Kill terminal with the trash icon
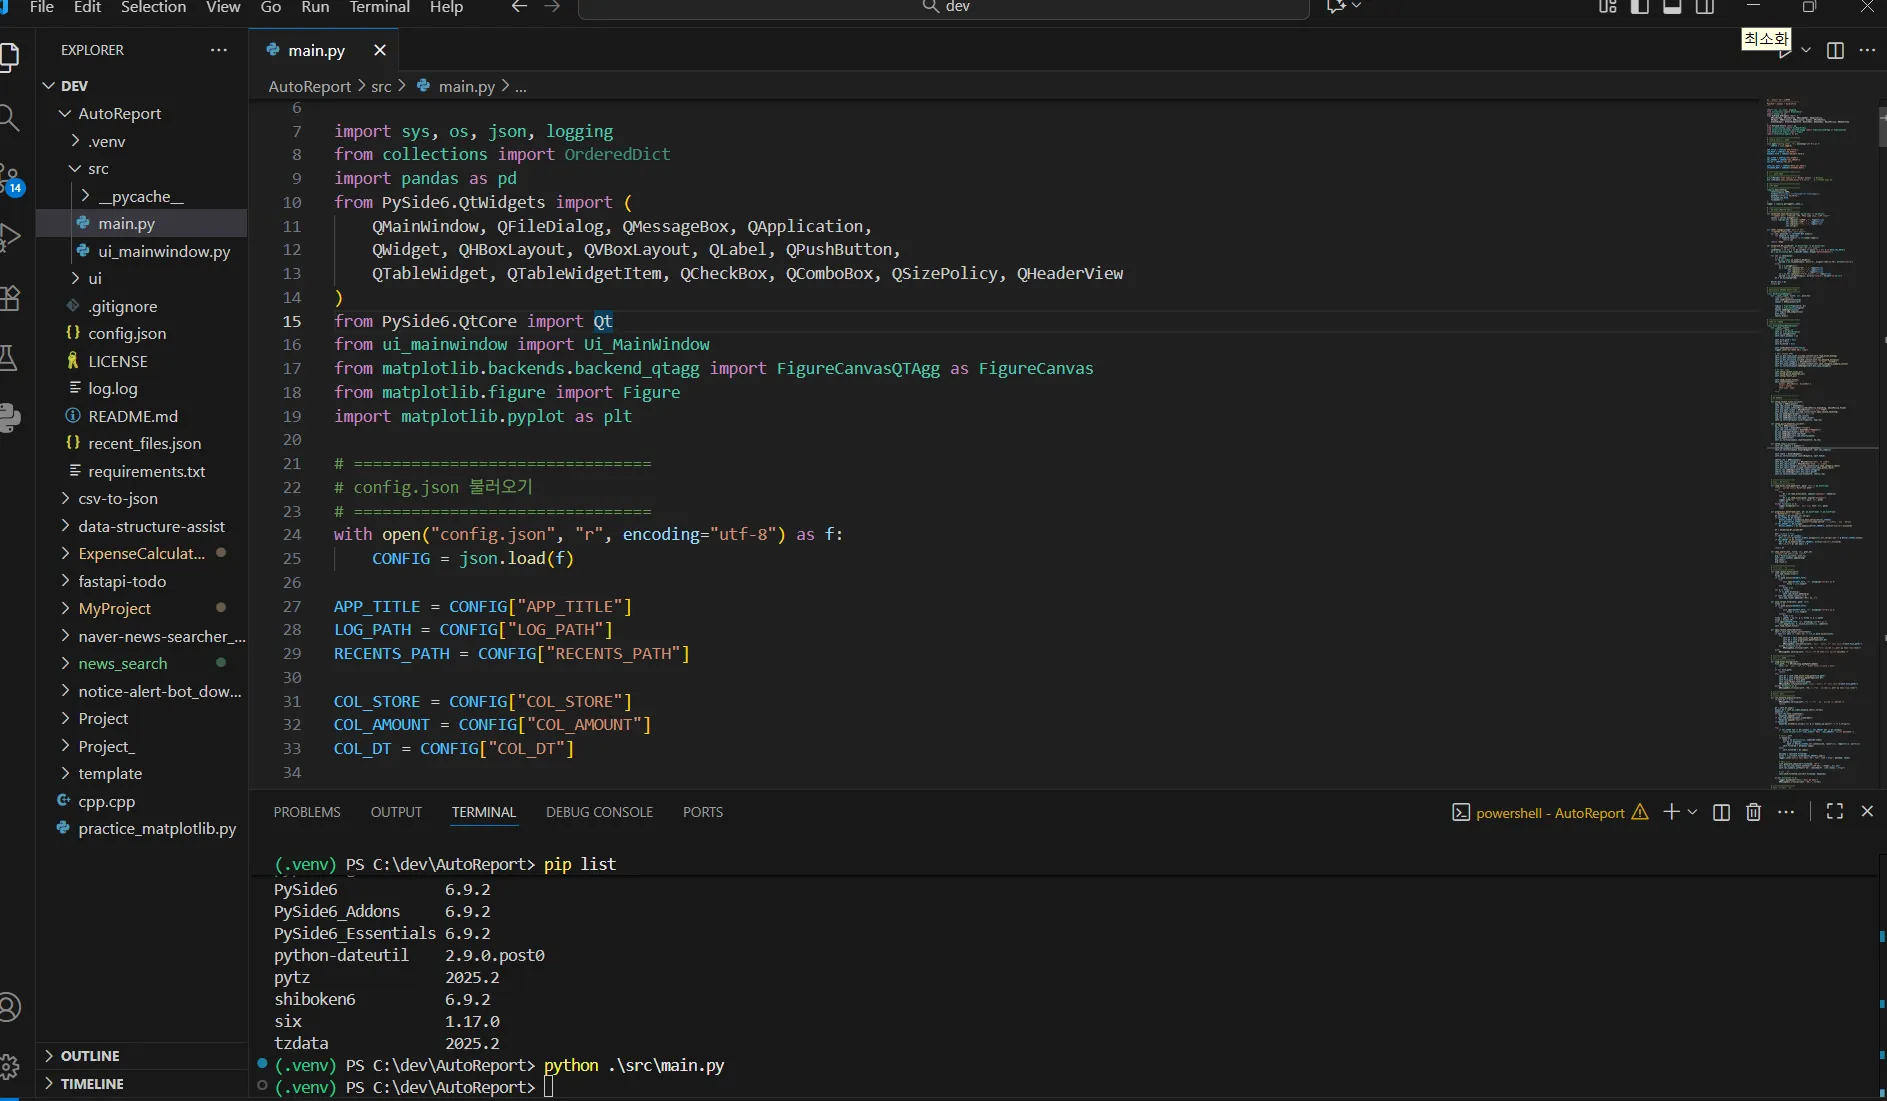Viewport: 1887px width, 1101px height. [1753, 812]
